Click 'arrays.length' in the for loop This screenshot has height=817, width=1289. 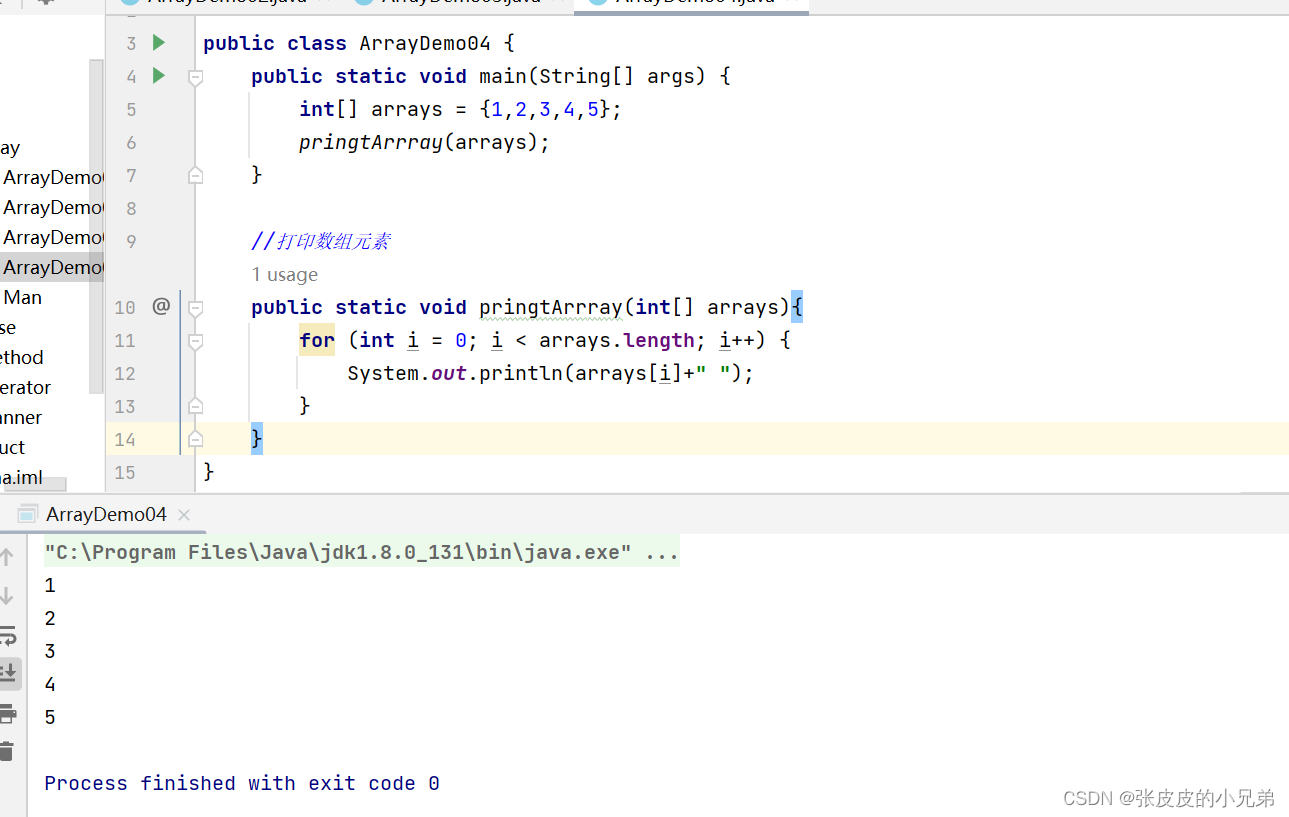pos(617,340)
